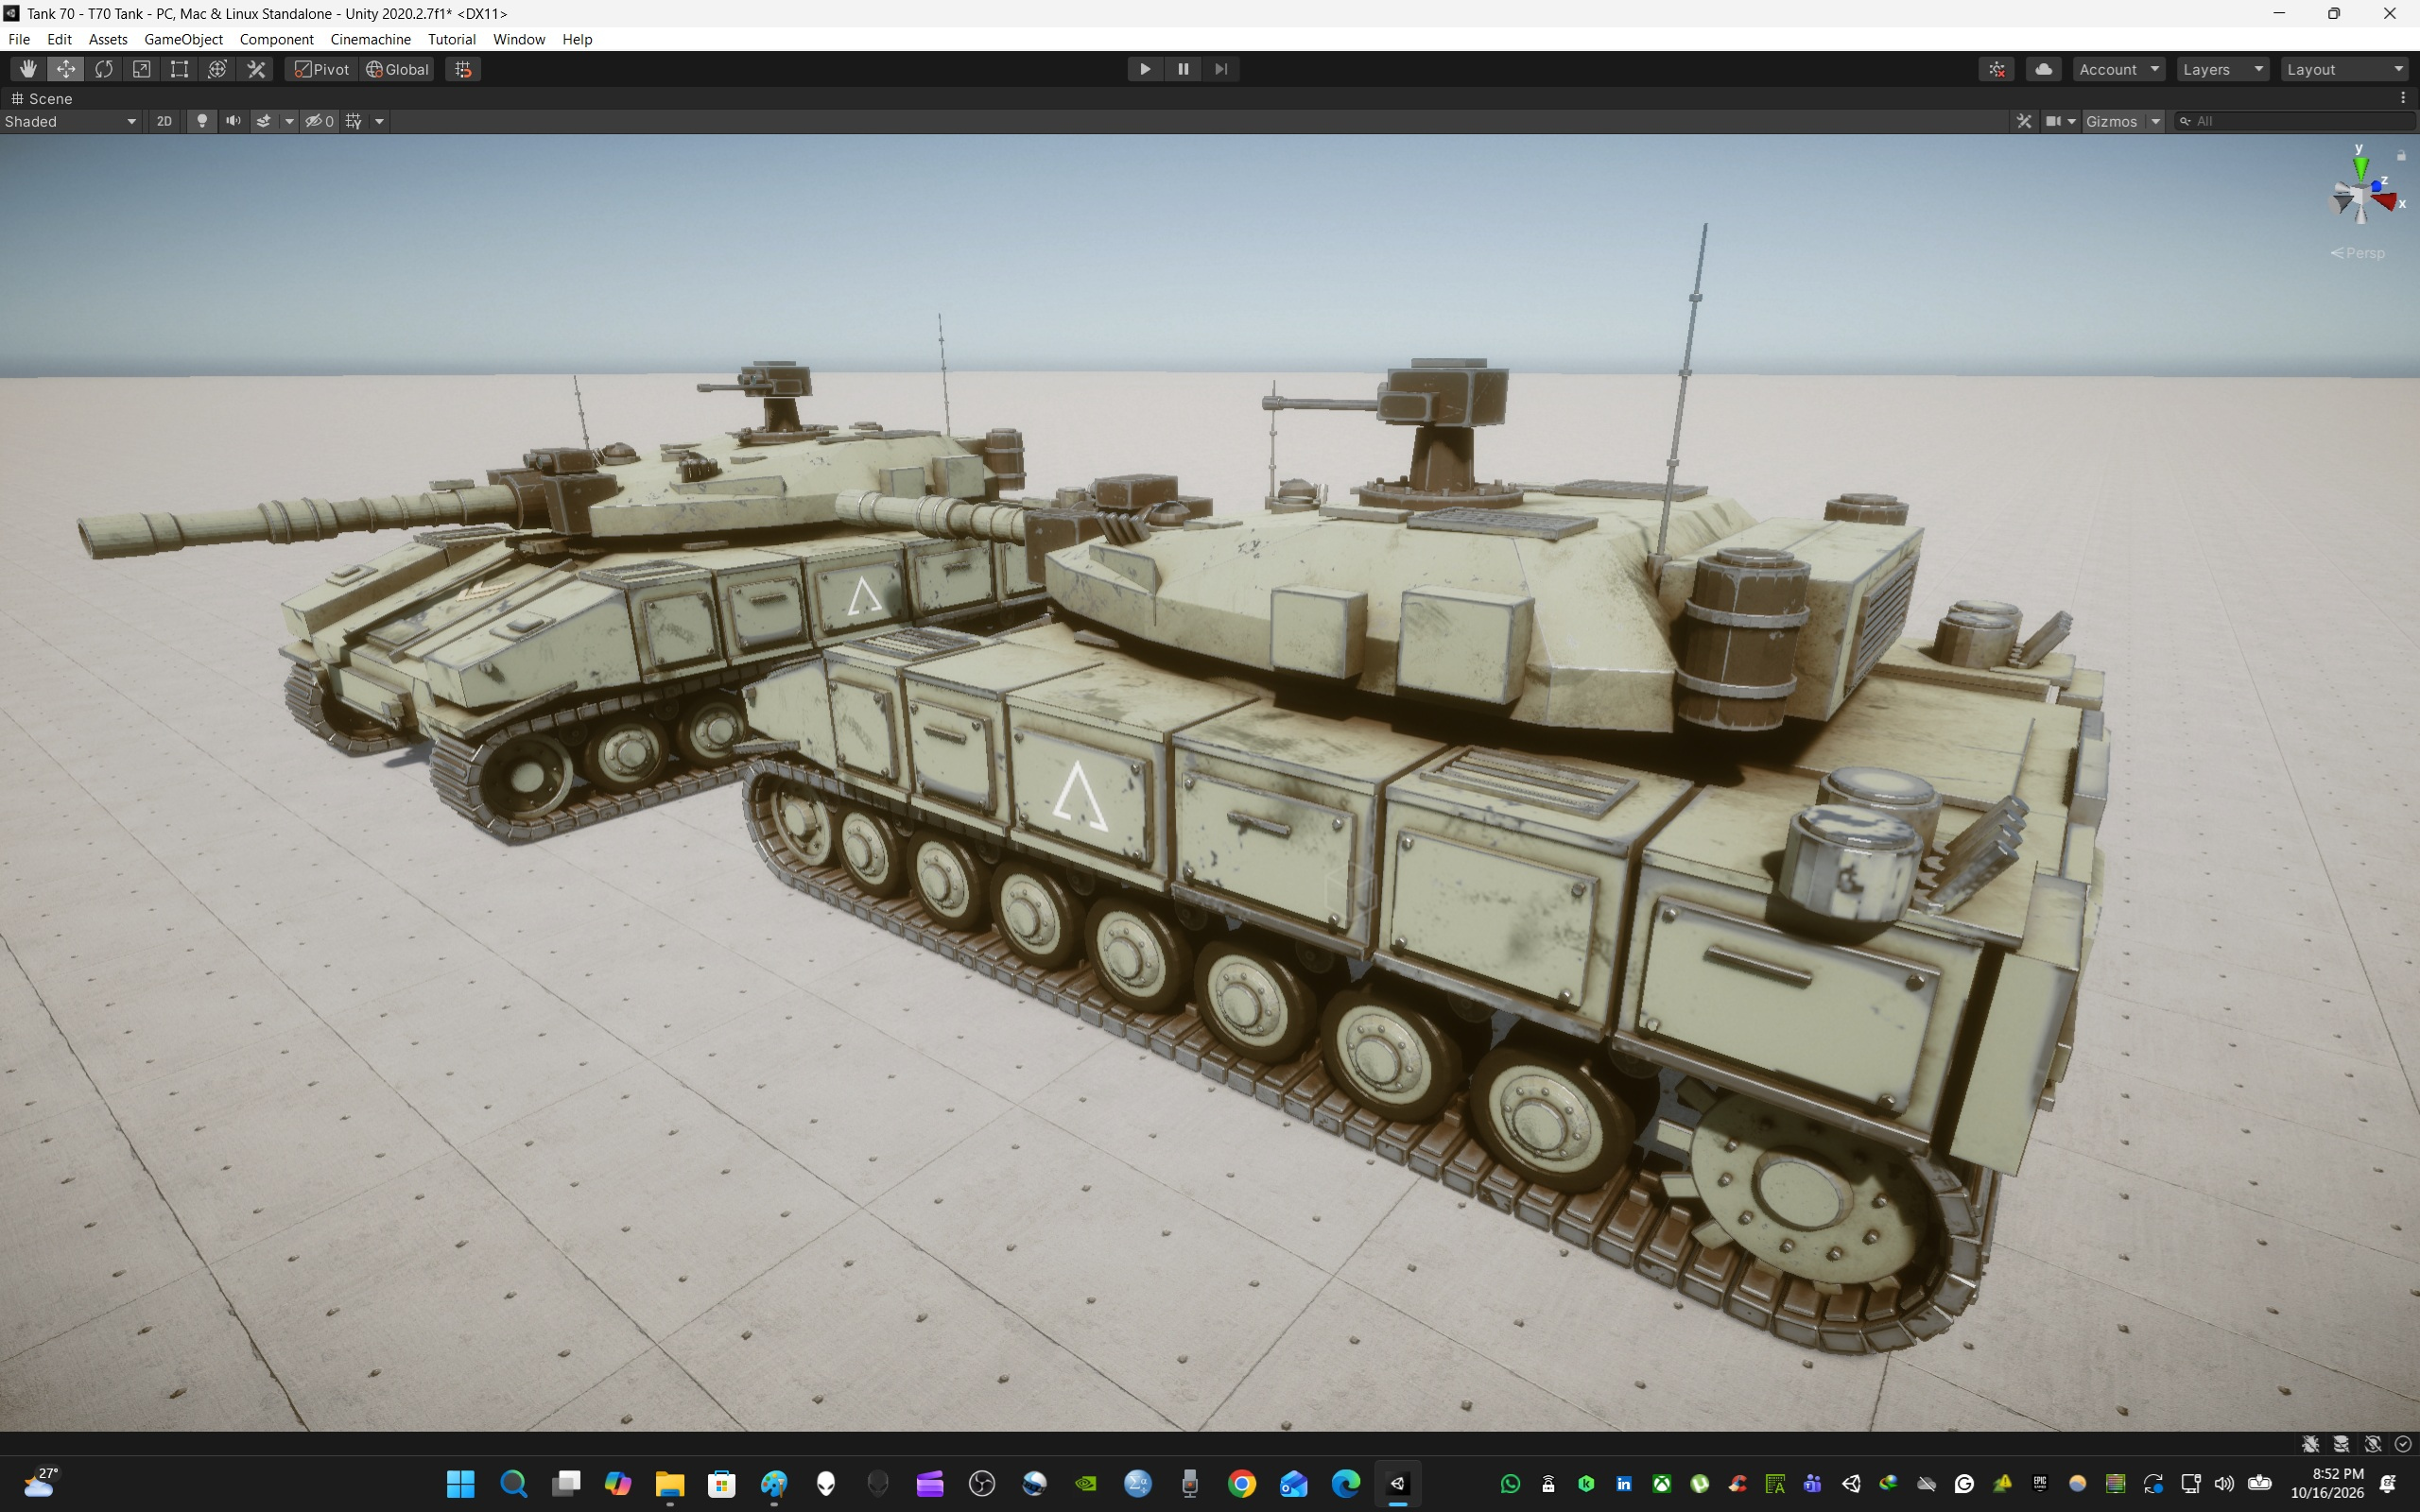This screenshot has width=2420, height=1512.
Task: Toggle Pivot/Center handle position
Action: tap(322, 69)
